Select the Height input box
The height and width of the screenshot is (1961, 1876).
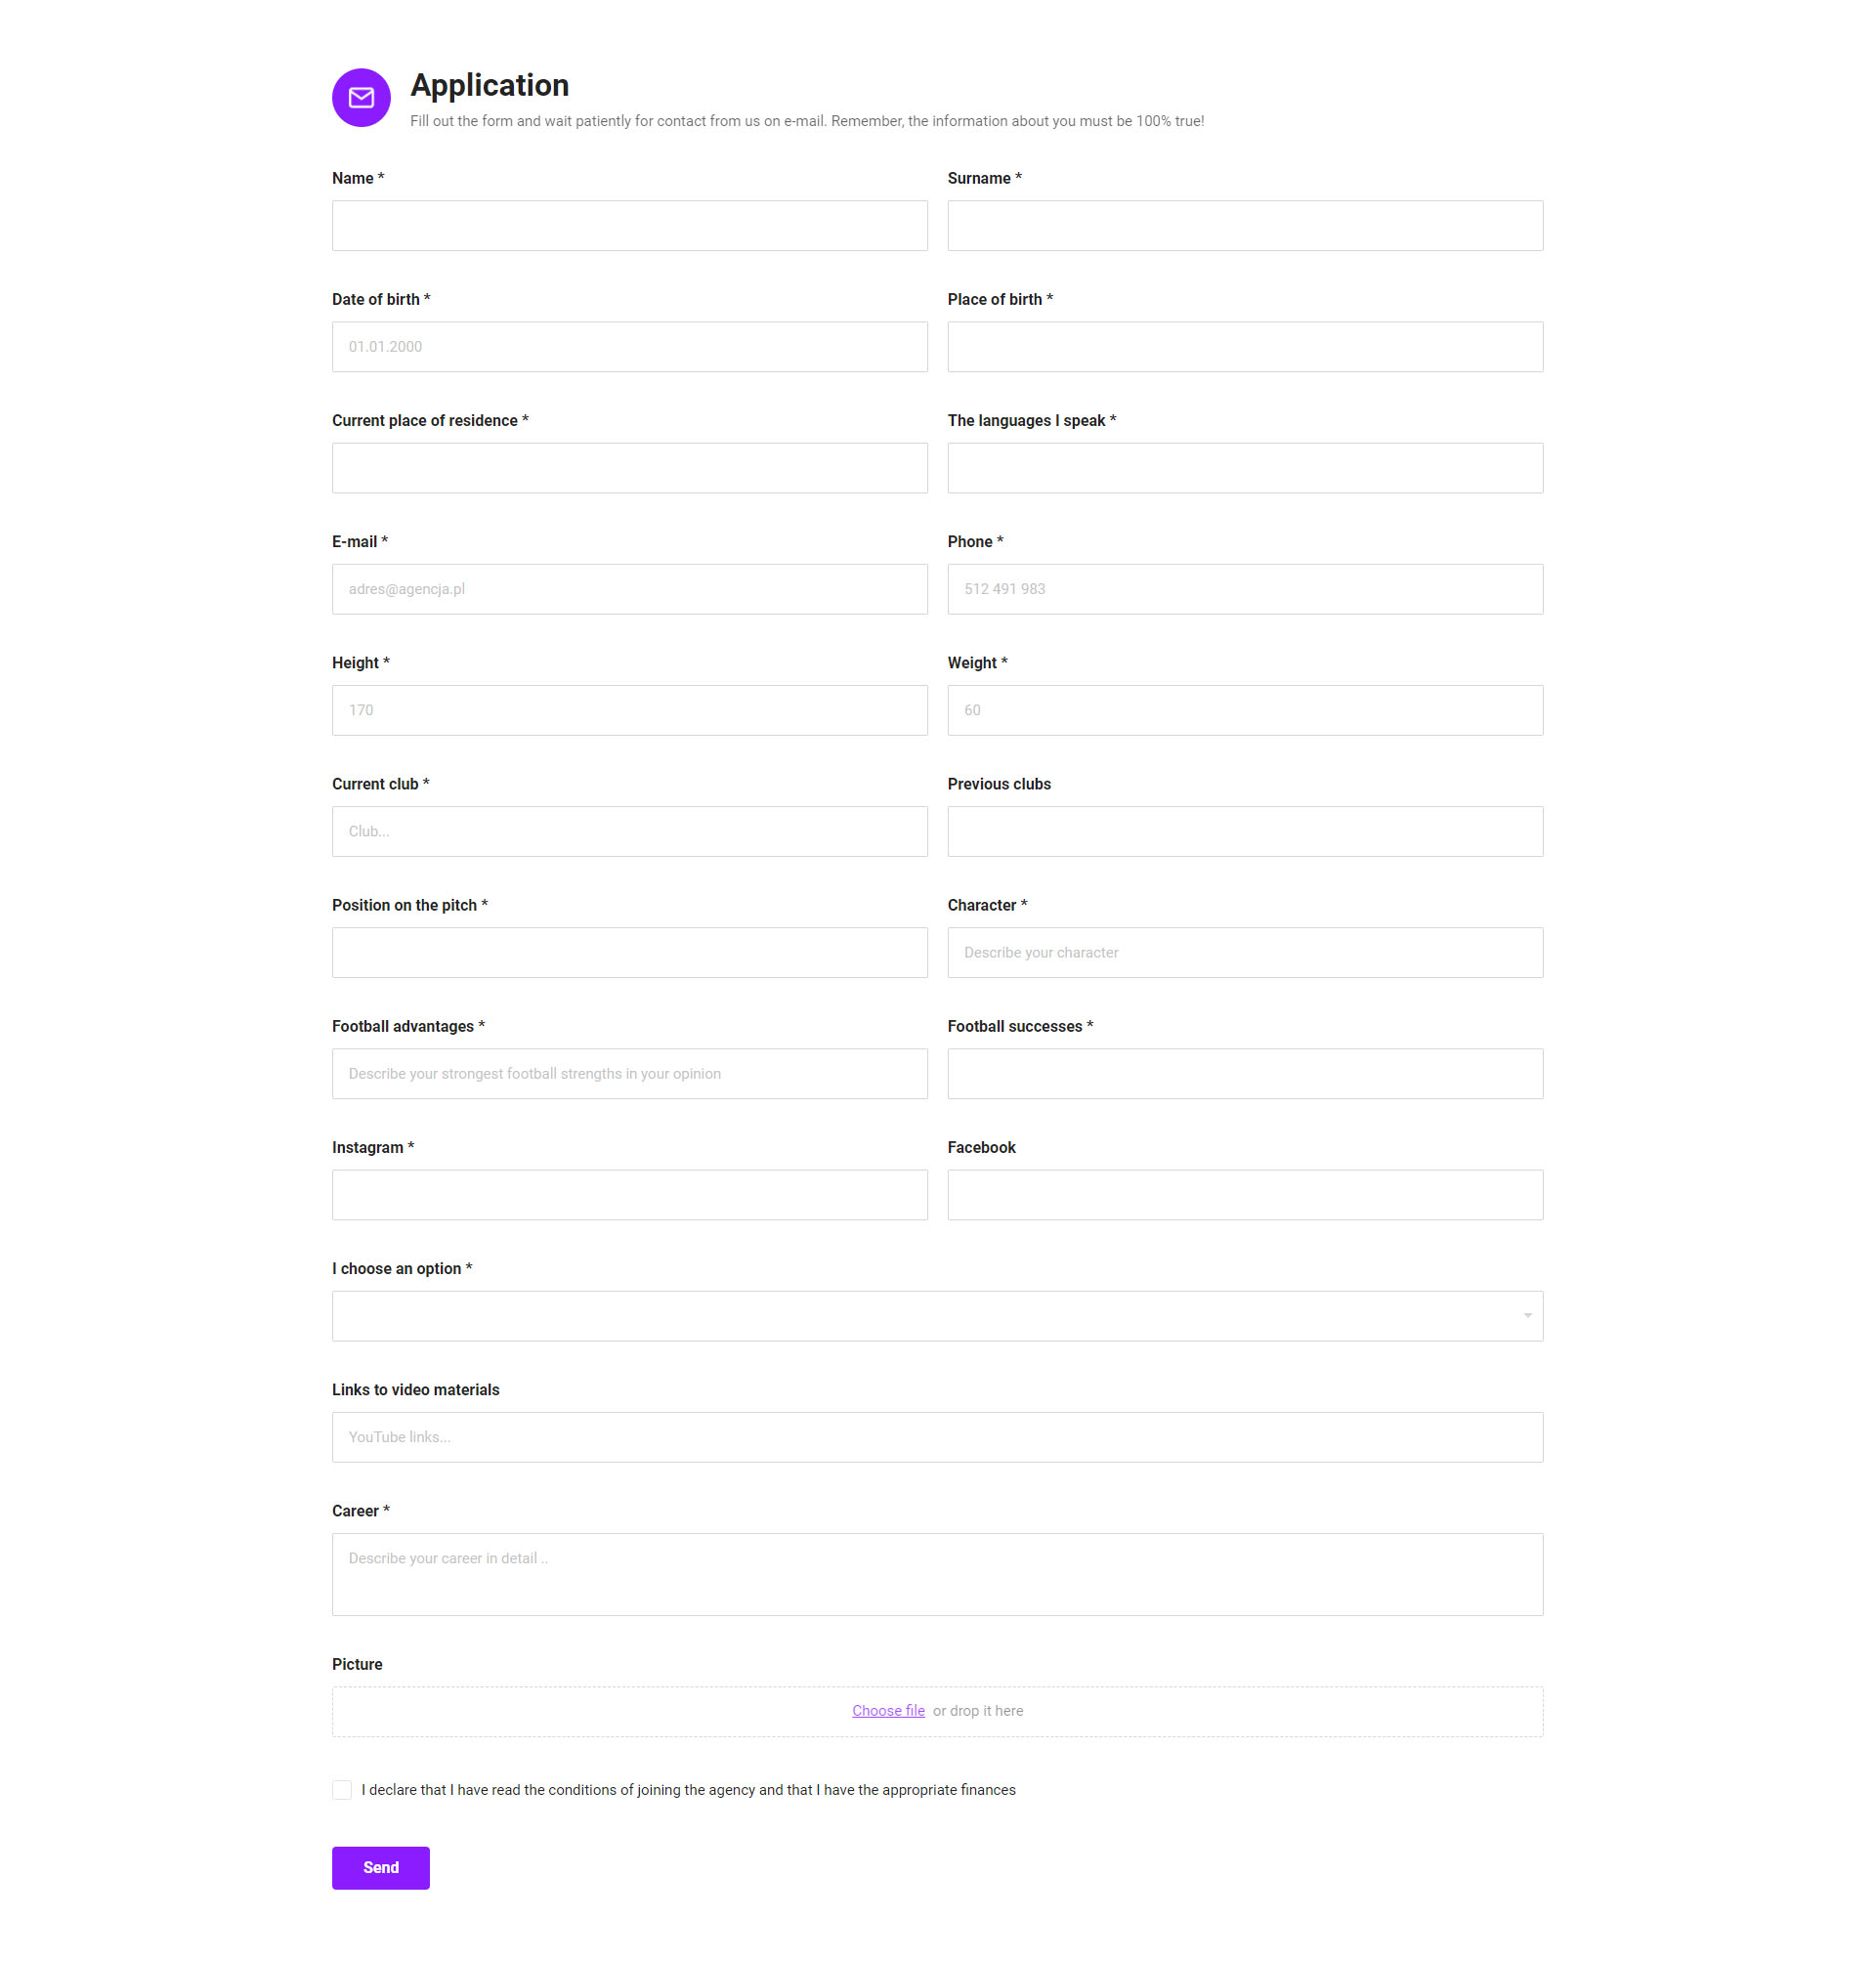630,710
